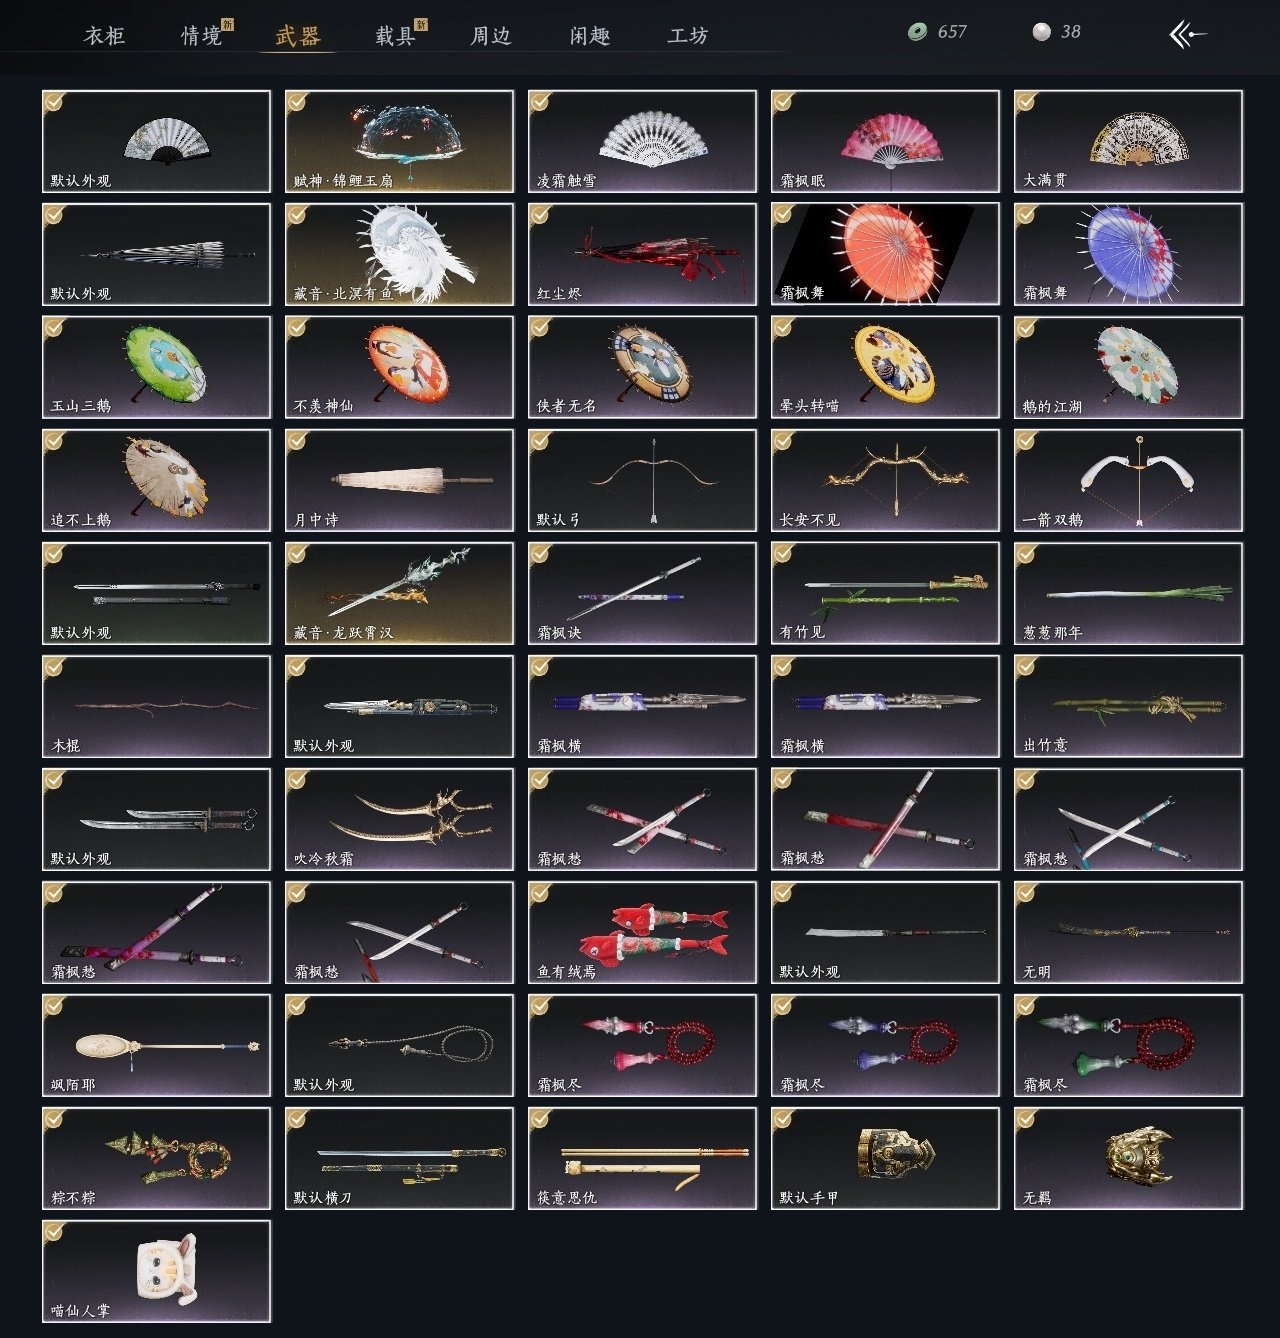The height and width of the screenshot is (1338, 1280).
Task: Select the 飒陌耶 spoon weapon skin
Action: coord(156,1045)
